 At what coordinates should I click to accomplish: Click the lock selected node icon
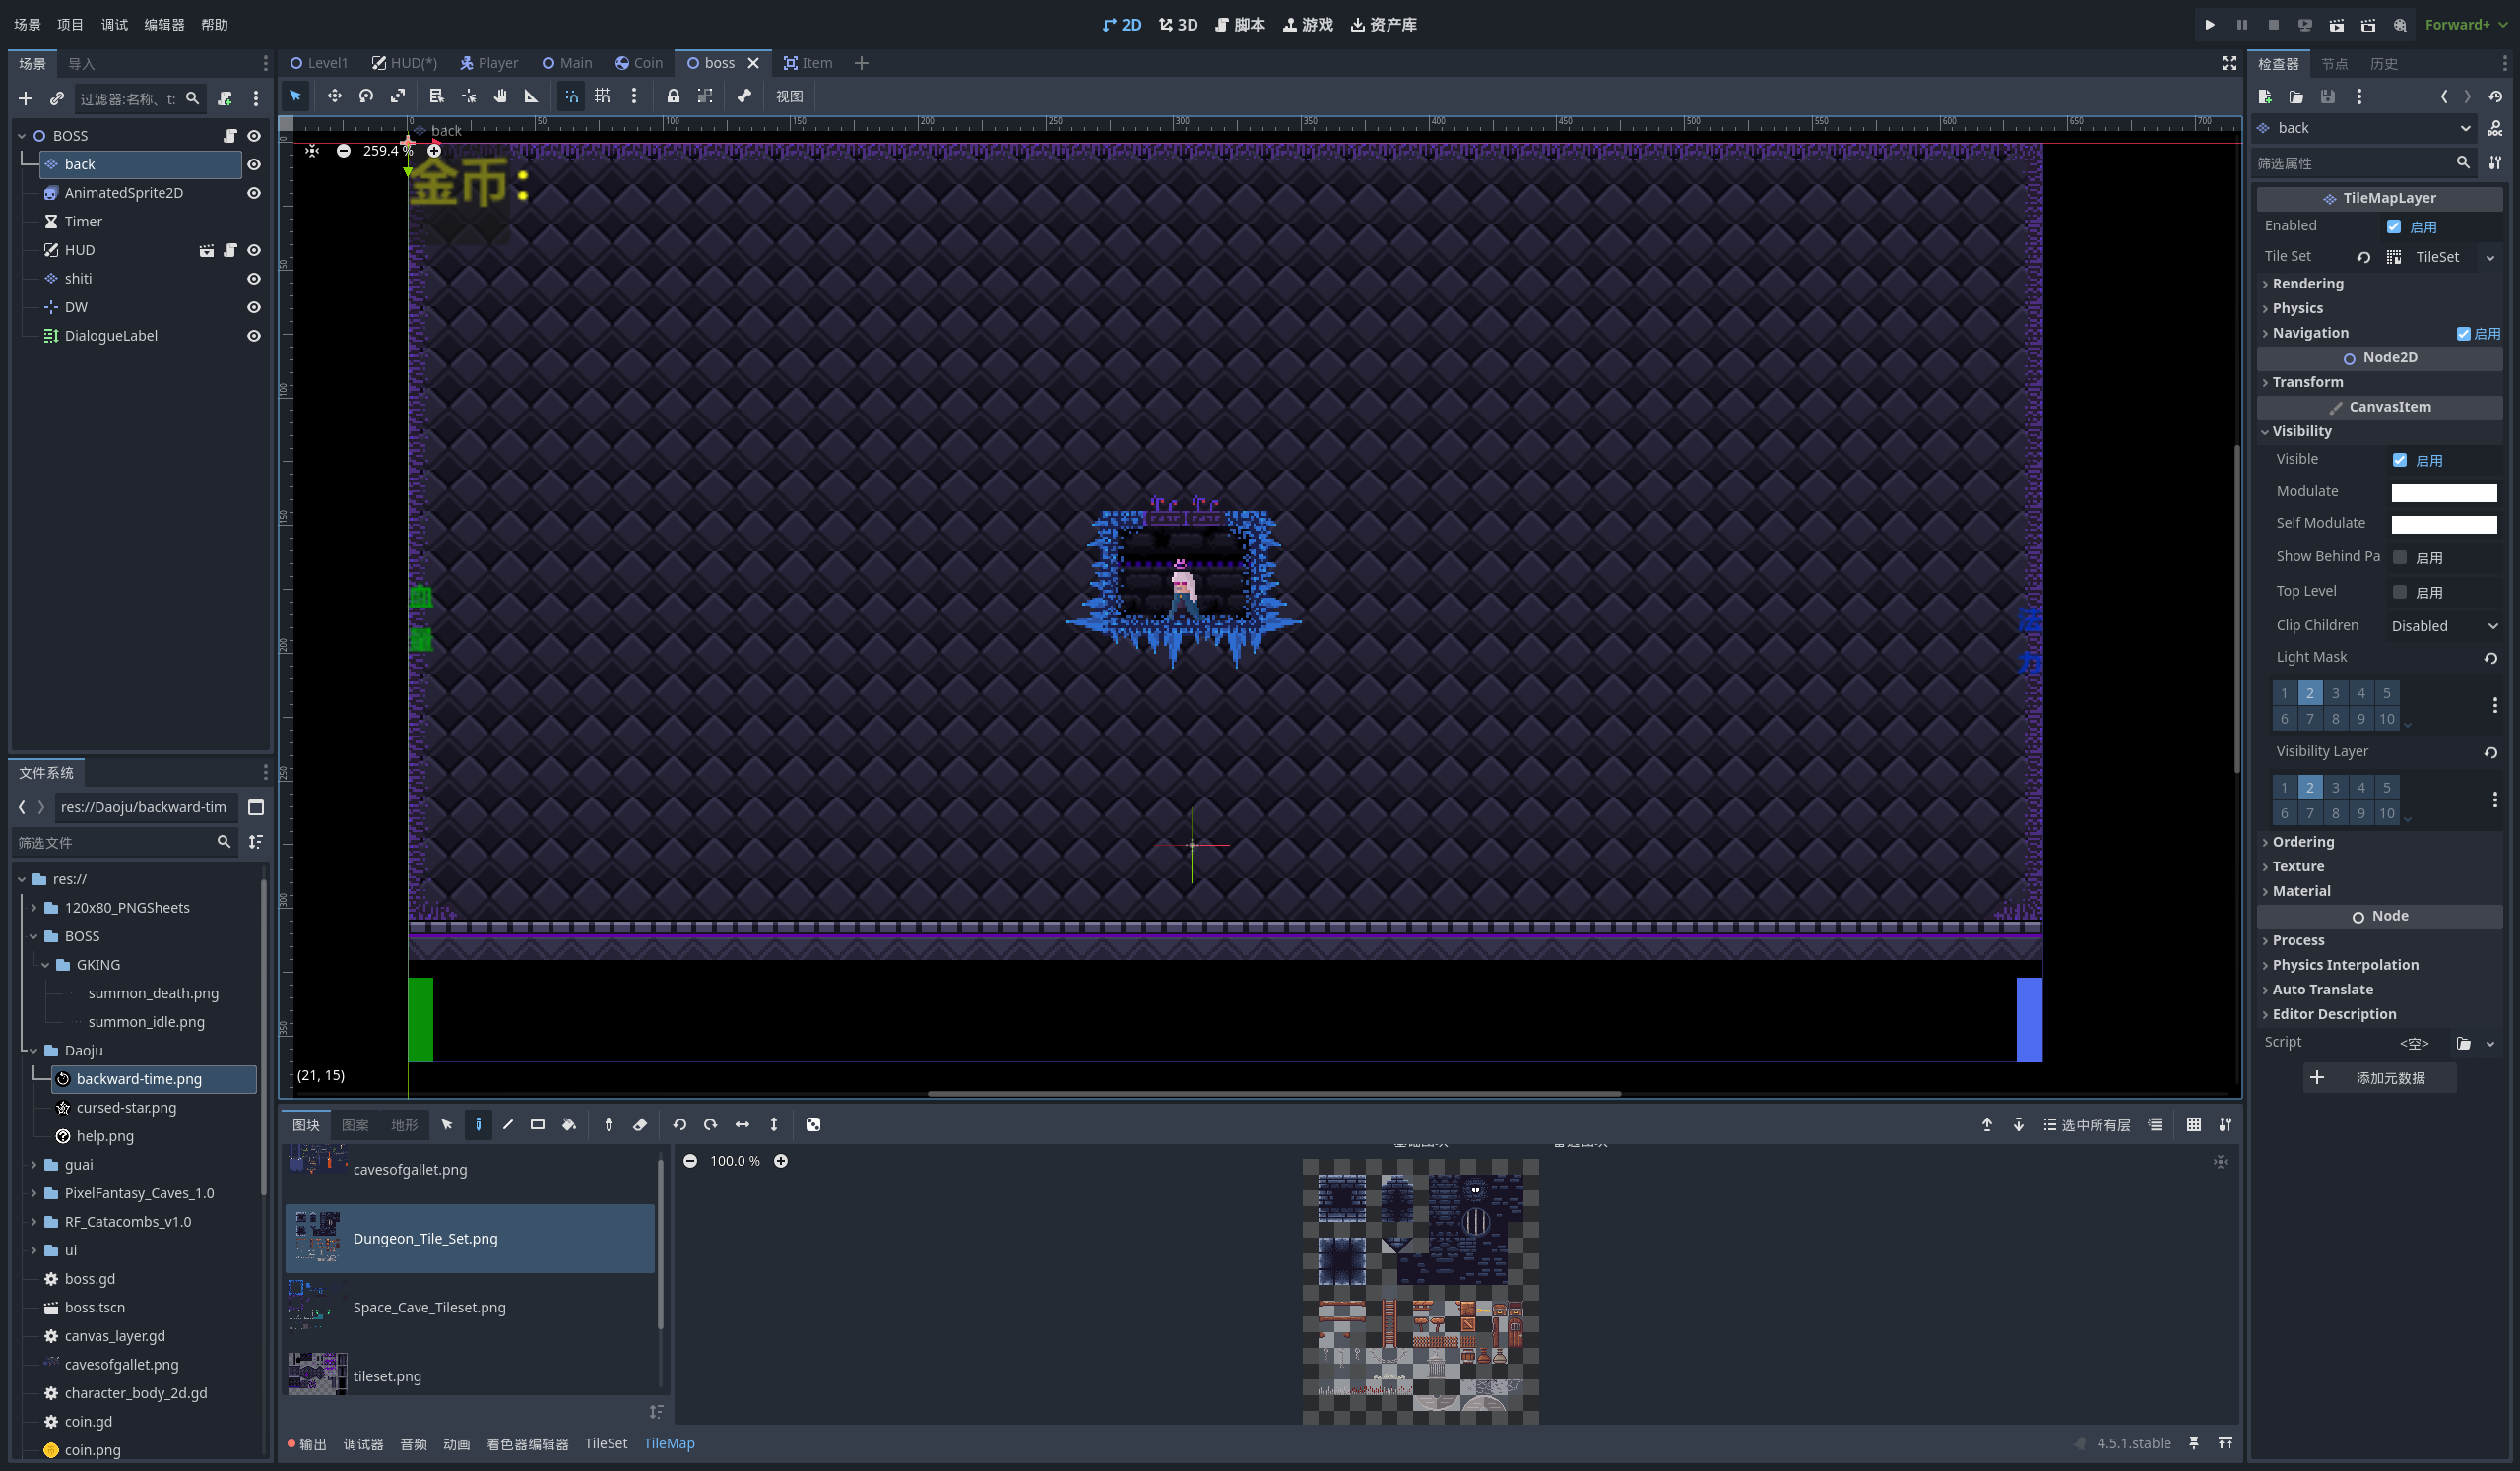tap(673, 96)
